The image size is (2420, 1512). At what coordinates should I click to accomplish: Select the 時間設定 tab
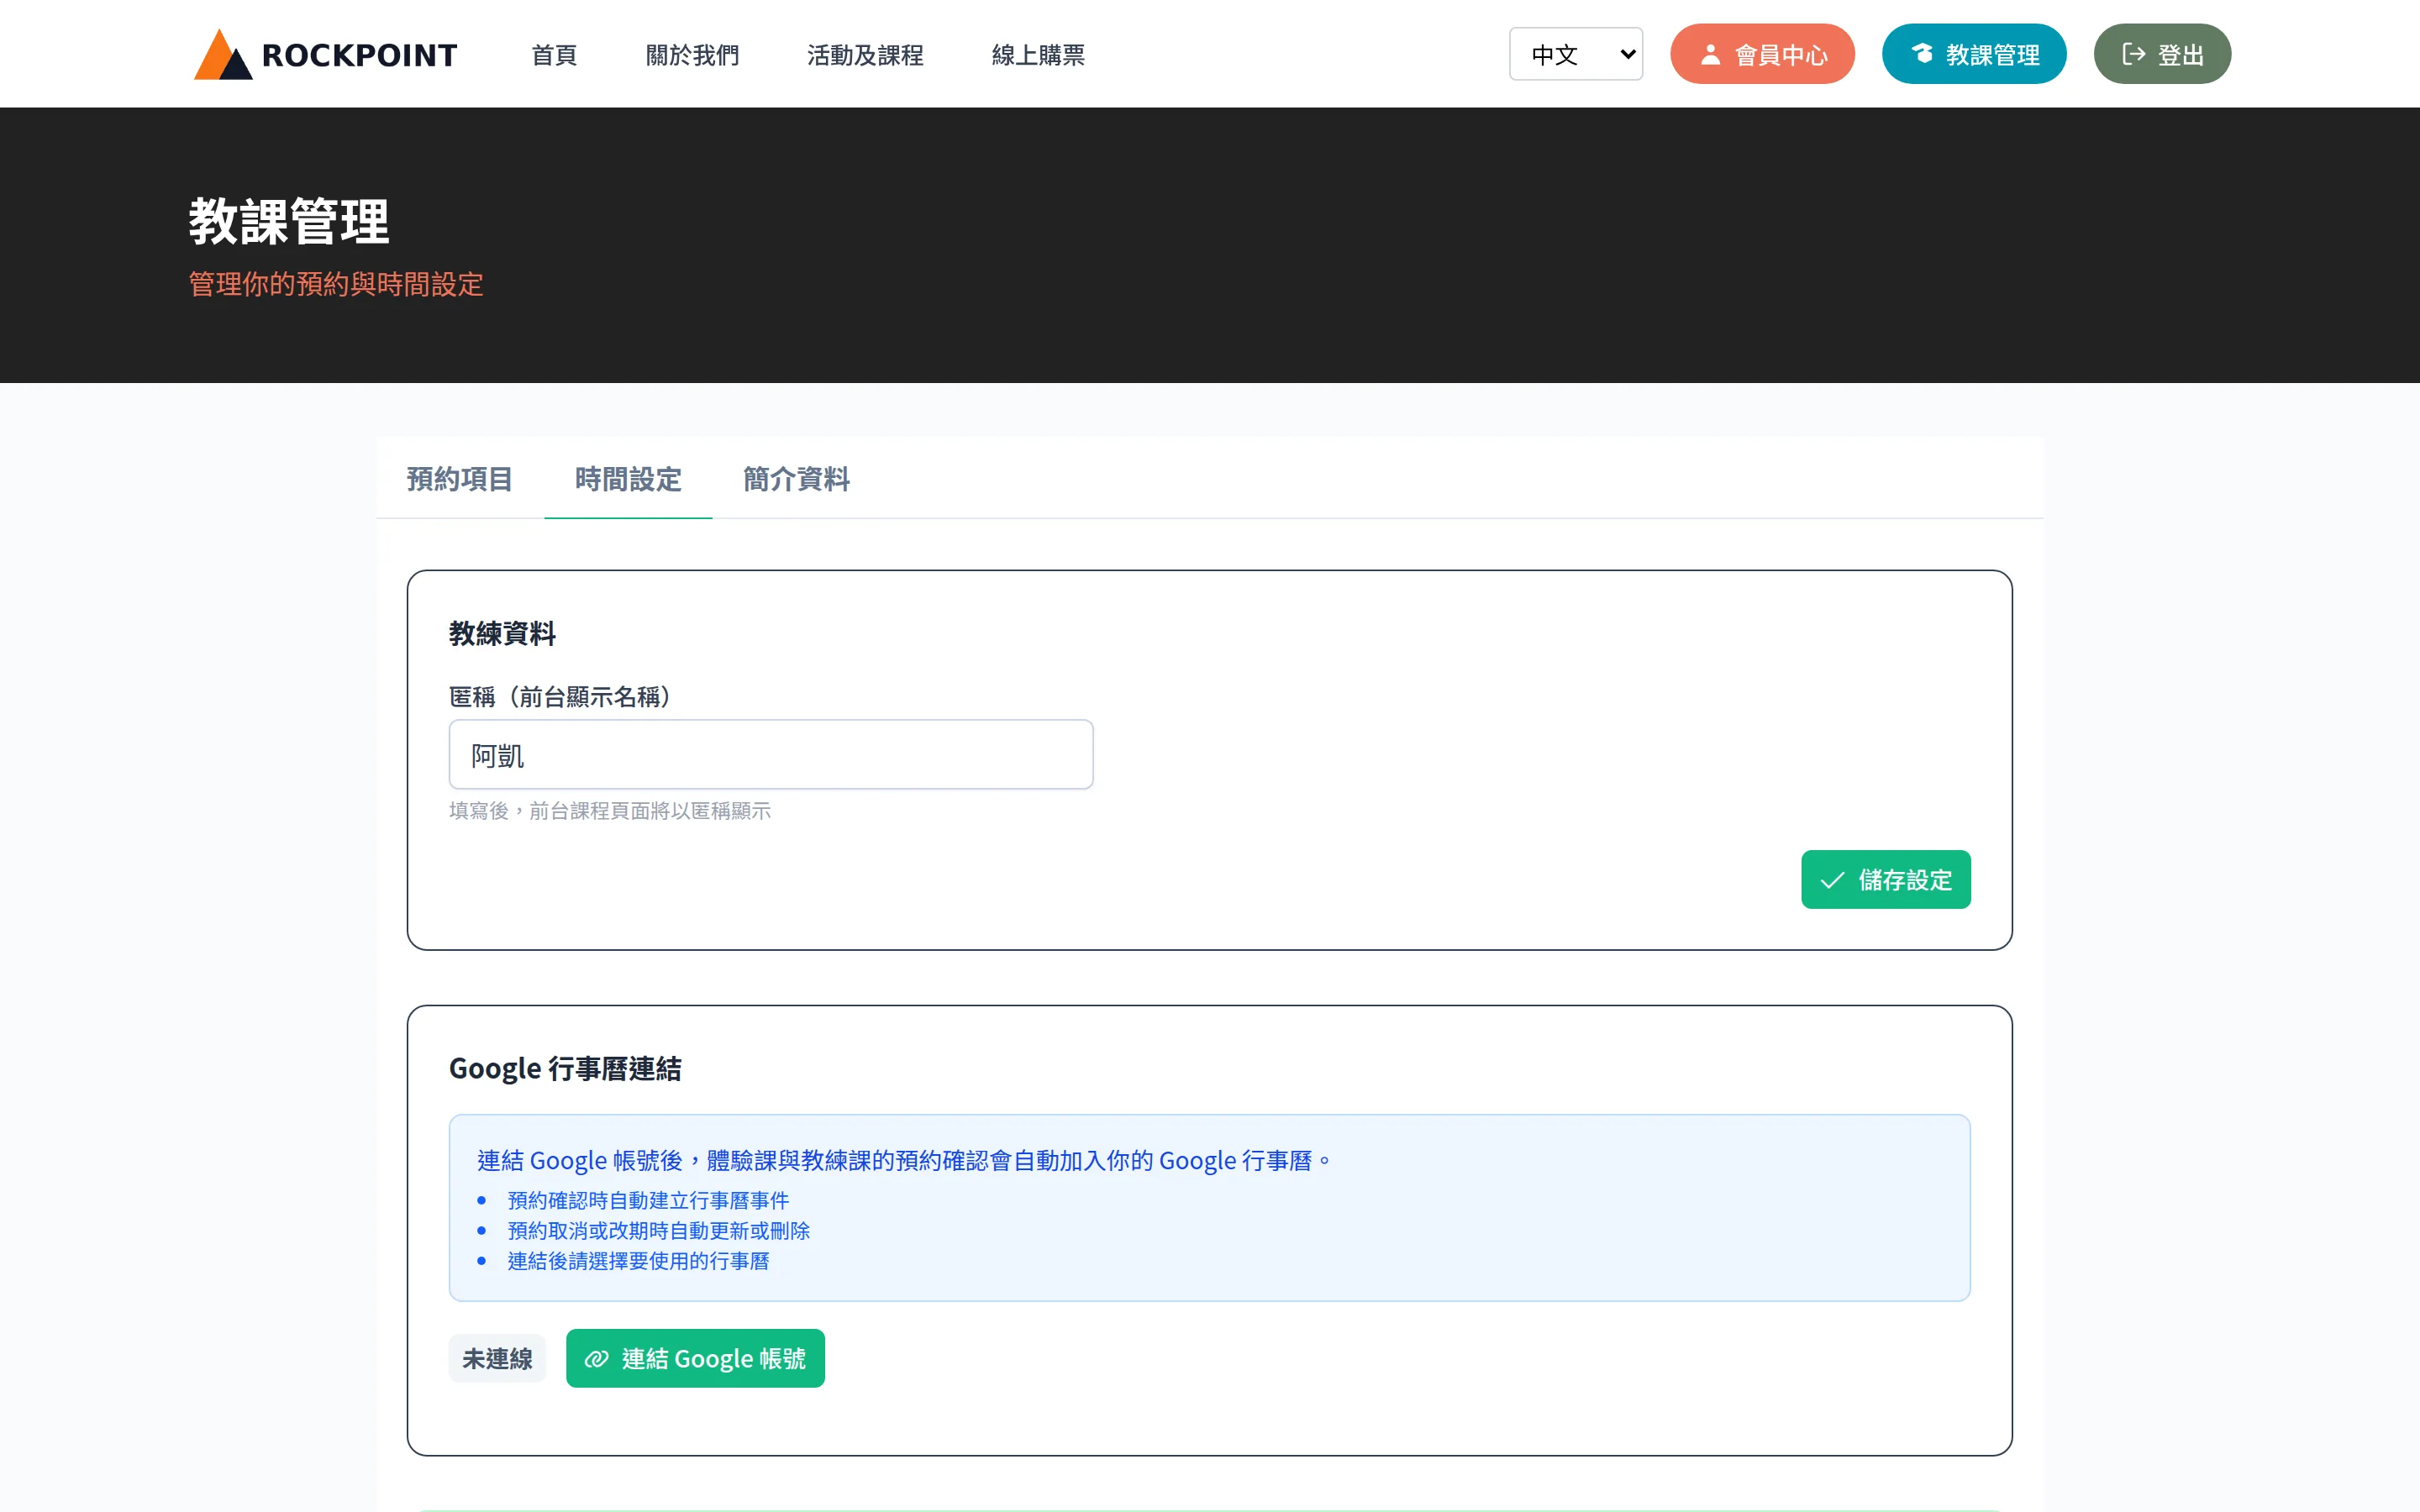pyautogui.click(x=628, y=479)
